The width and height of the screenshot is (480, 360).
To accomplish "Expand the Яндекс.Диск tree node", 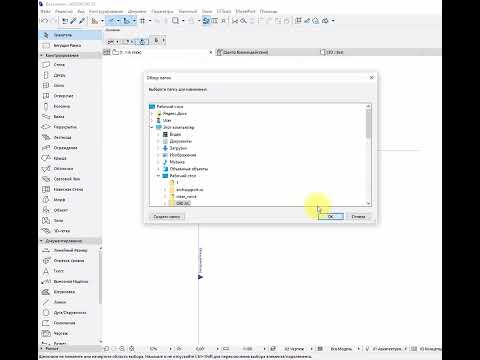I will 152,113.
